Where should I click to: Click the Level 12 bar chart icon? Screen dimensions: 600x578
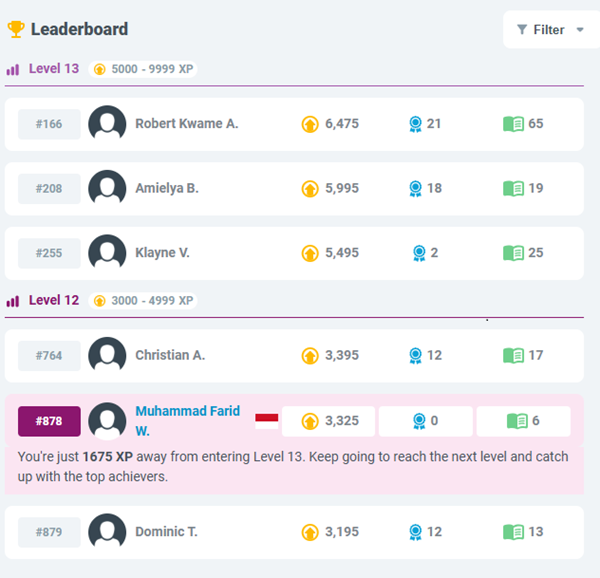pyautogui.click(x=13, y=301)
